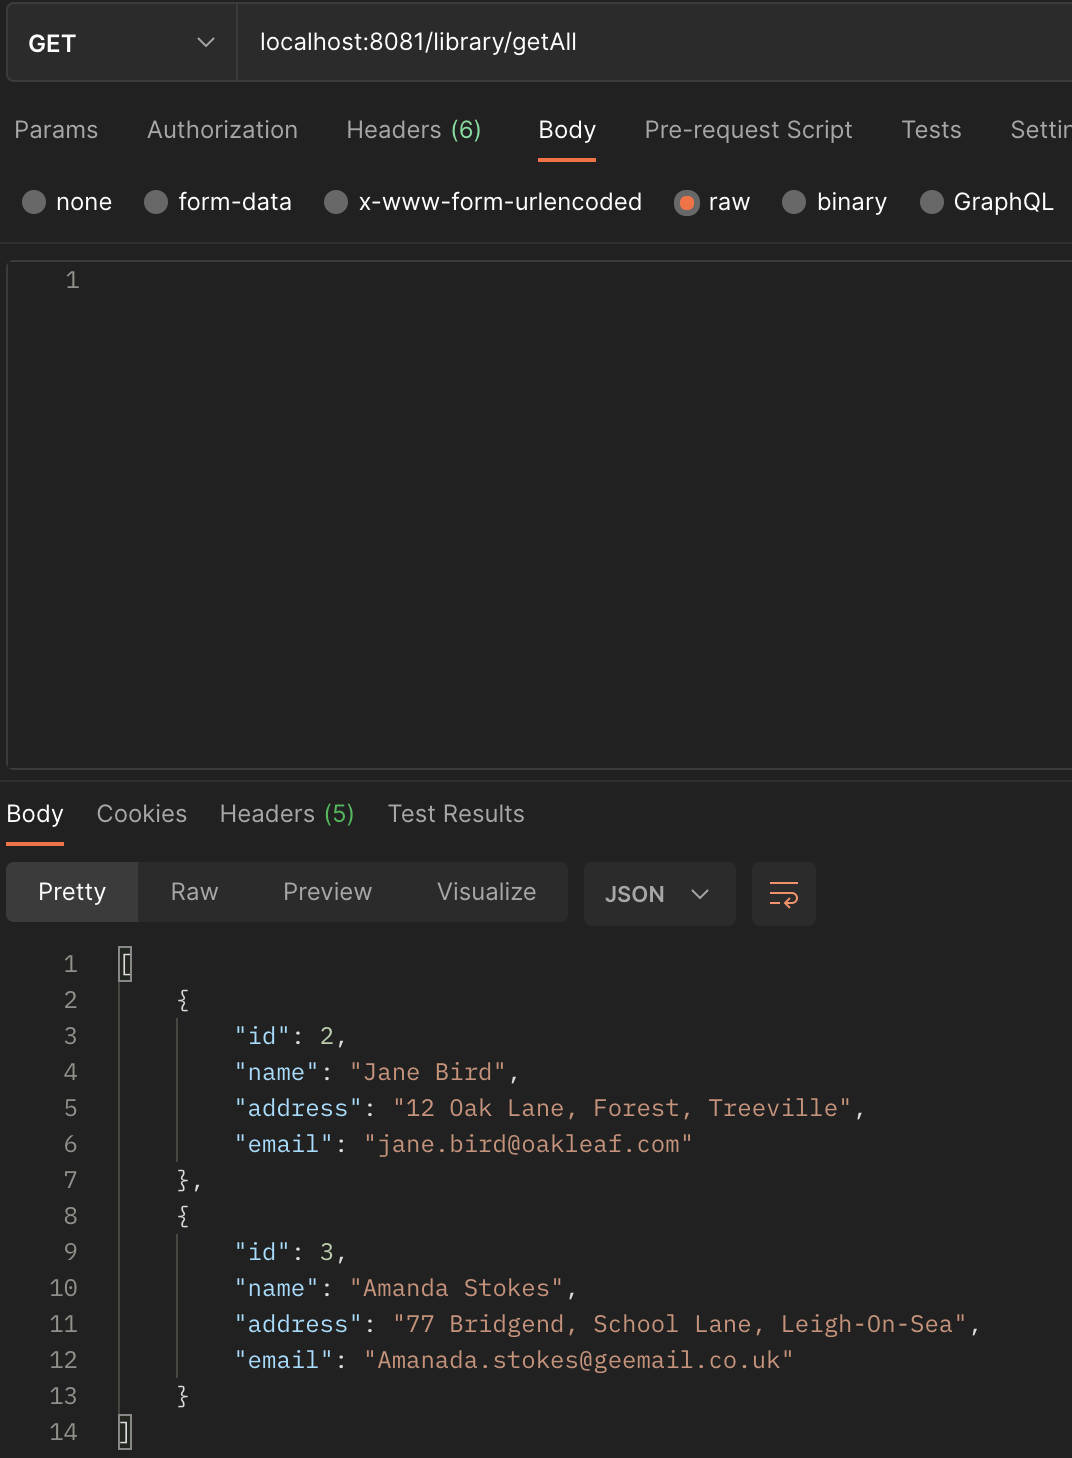Viewport: 1072px width, 1458px height.
Task: Collapse the JSON array bracket on response line 1
Action: click(125, 964)
